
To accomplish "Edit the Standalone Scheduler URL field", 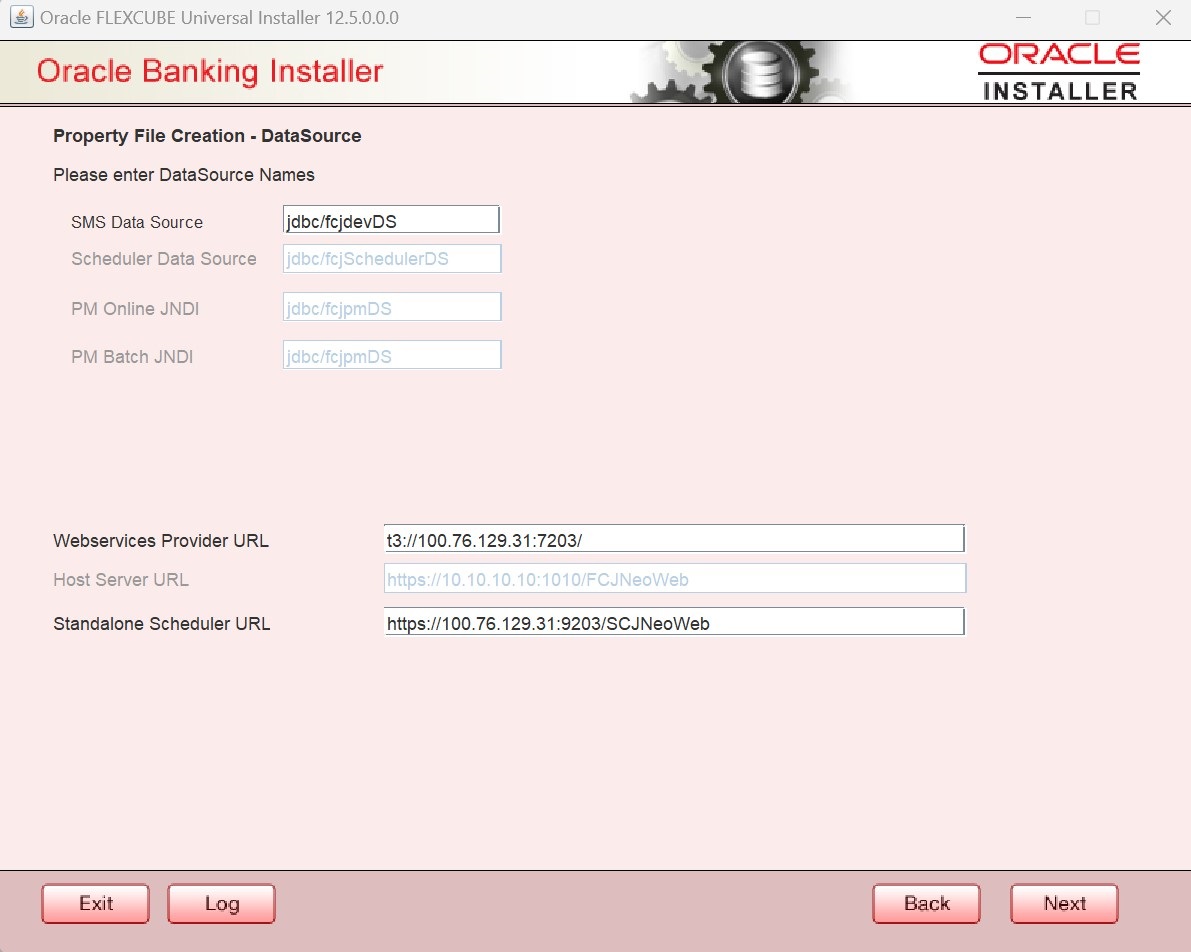I will pyautogui.click(x=674, y=621).
